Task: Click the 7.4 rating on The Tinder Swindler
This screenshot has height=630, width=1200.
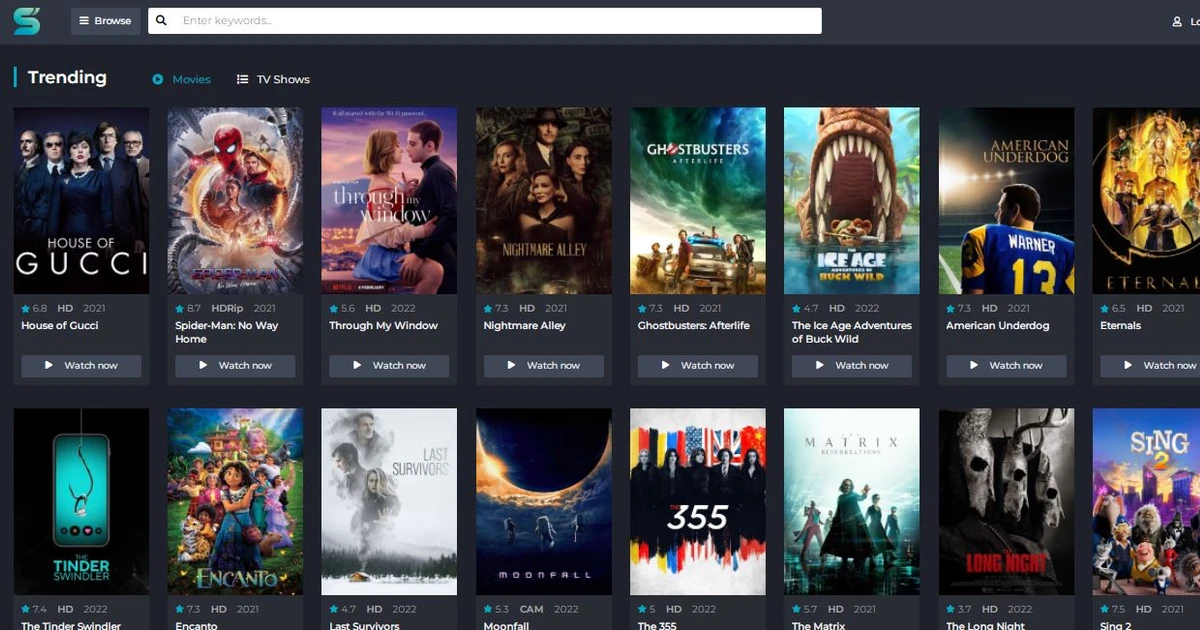Action: 35,609
